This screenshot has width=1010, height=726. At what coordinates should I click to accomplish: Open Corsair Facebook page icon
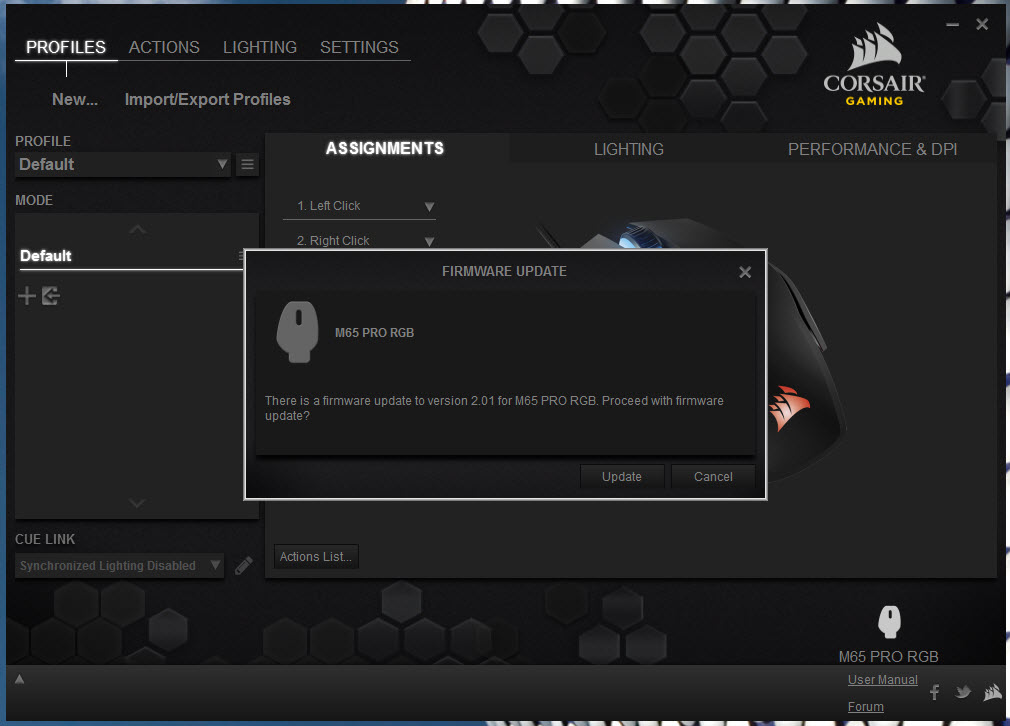[x=935, y=693]
